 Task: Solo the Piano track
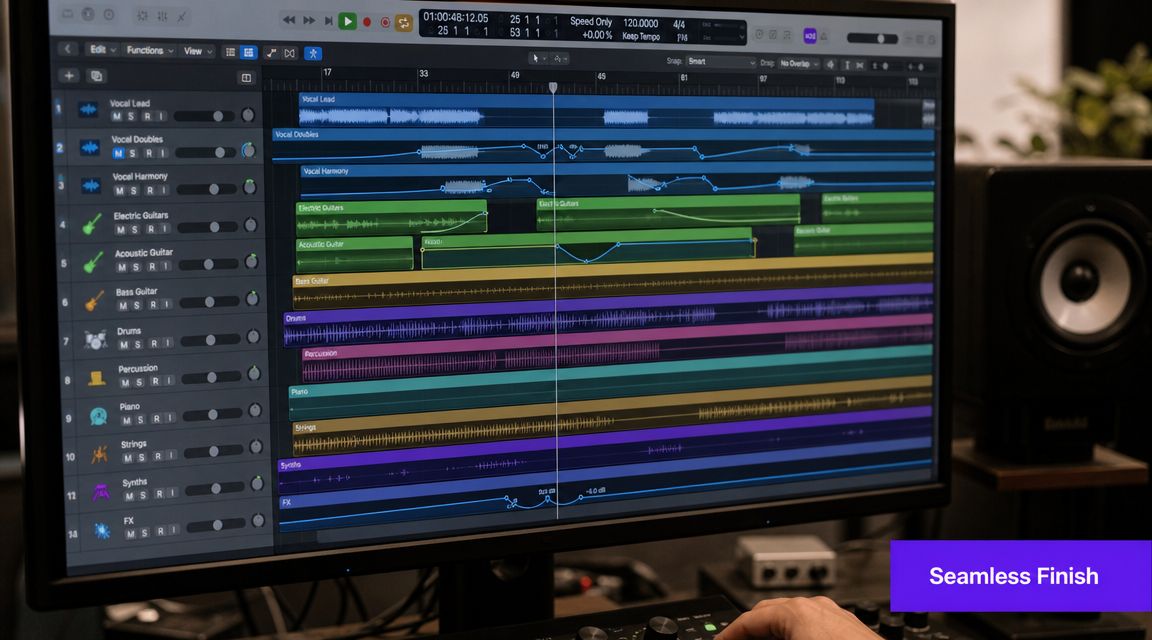141,420
